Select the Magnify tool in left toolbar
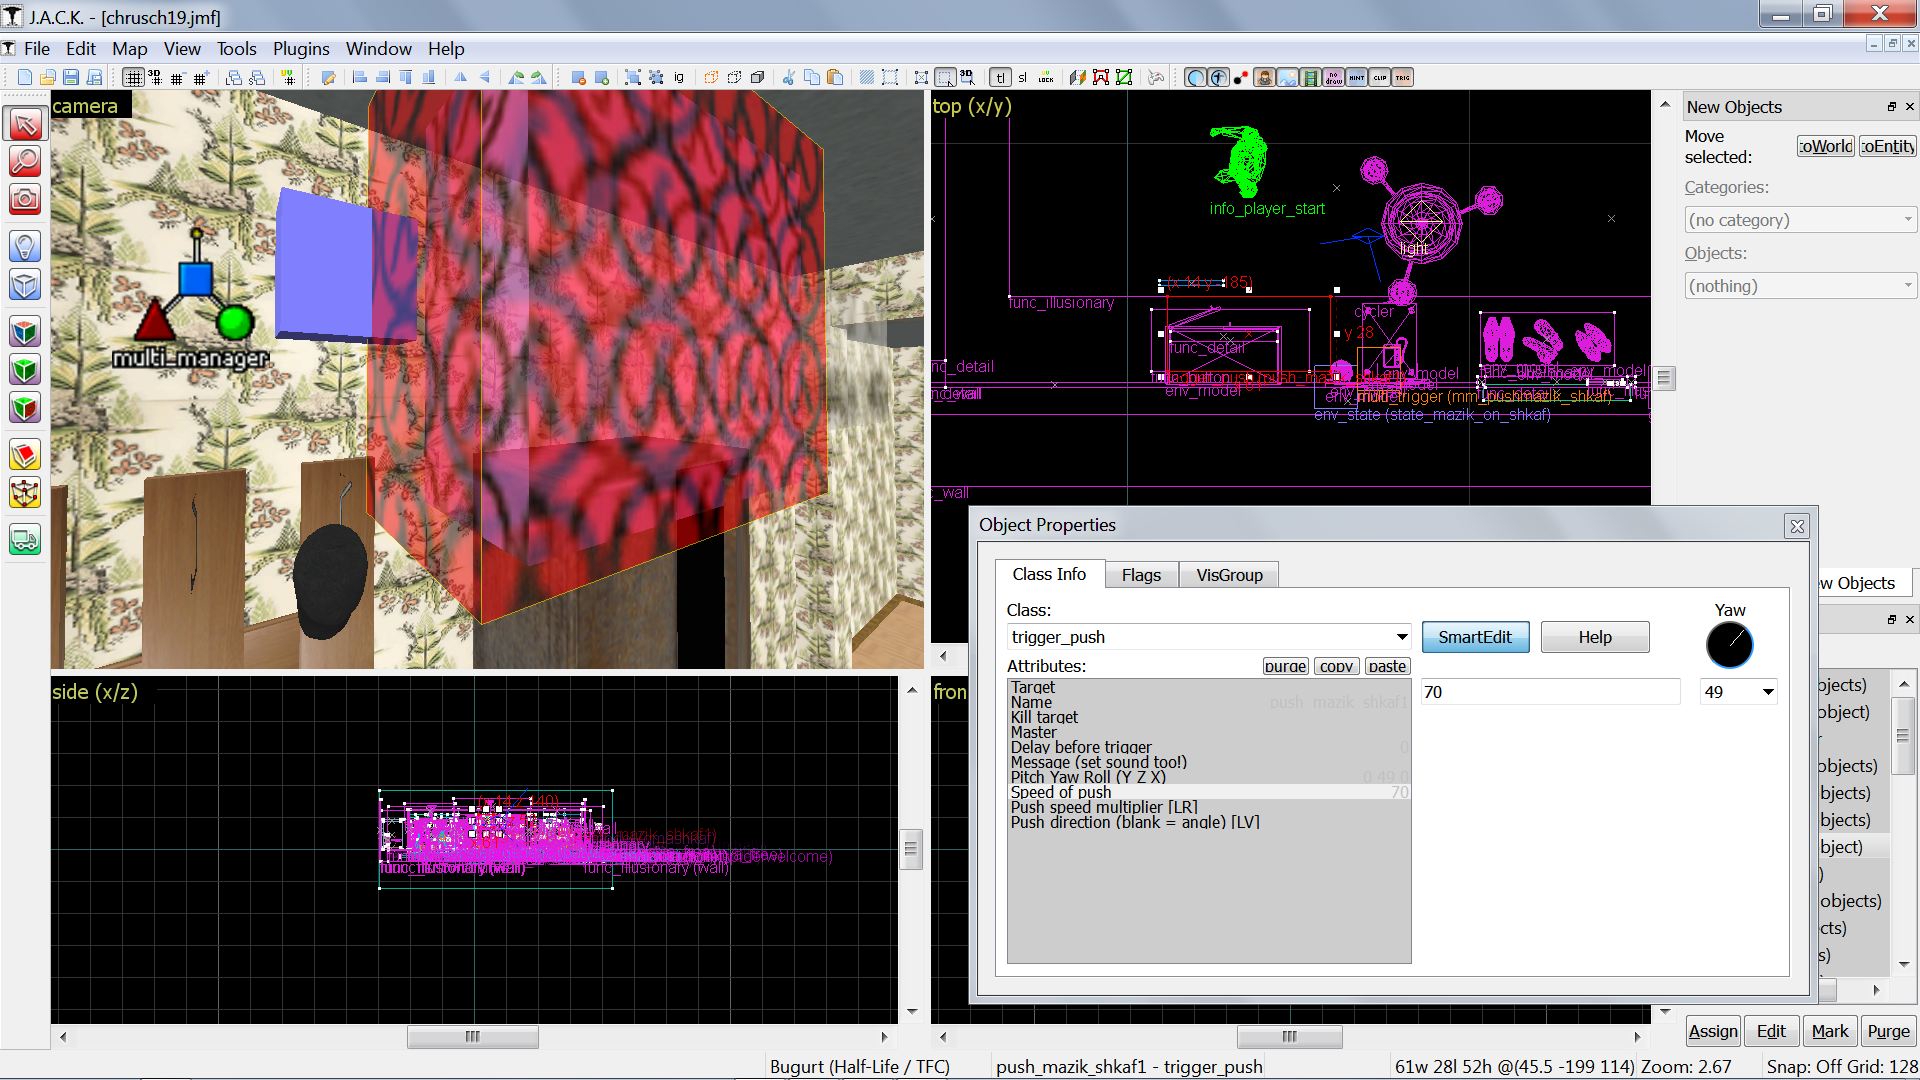 click(25, 161)
